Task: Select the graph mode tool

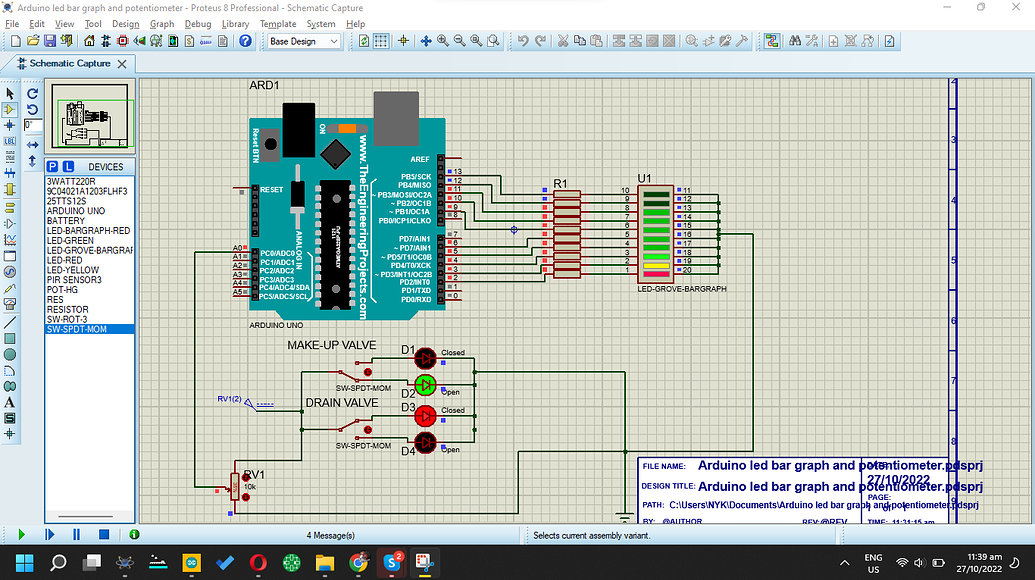Action: (x=10, y=240)
